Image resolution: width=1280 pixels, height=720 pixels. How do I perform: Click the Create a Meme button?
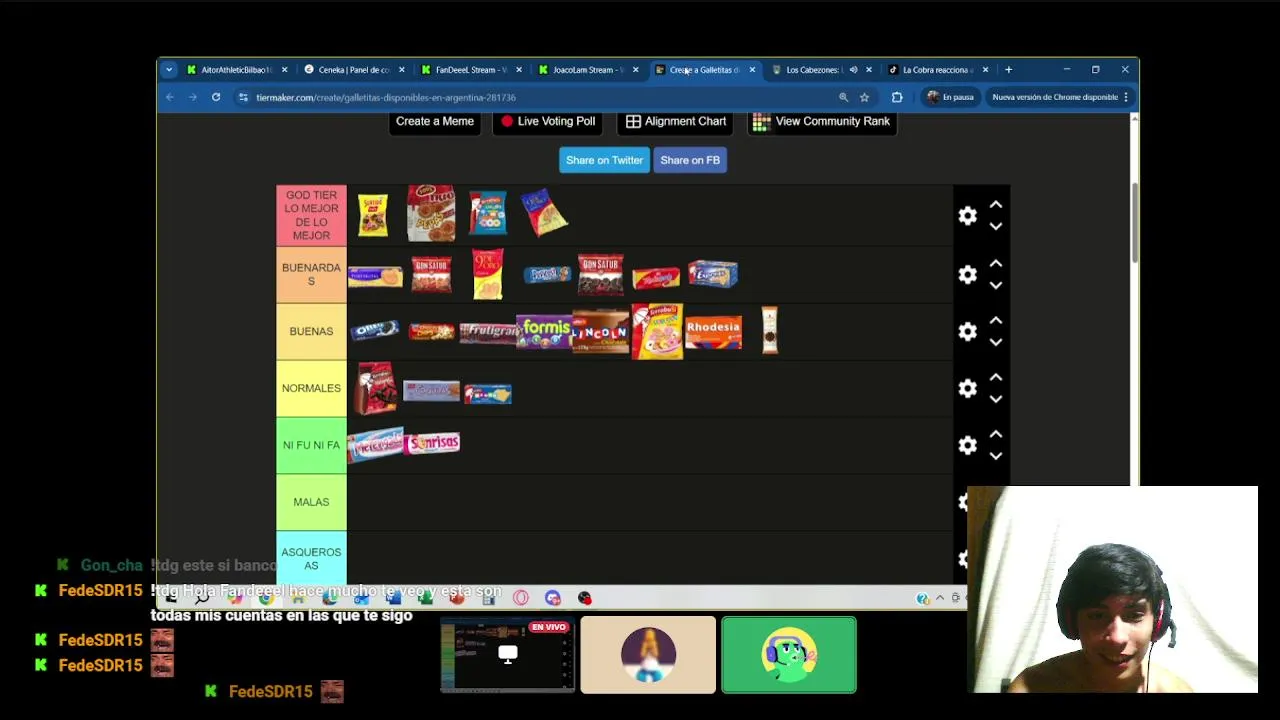[435, 121]
